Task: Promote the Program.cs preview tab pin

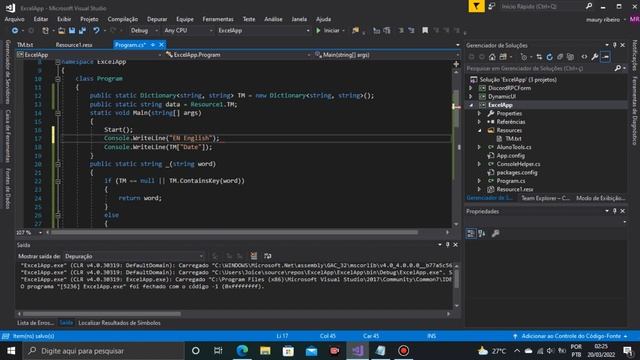Action: point(153,44)
